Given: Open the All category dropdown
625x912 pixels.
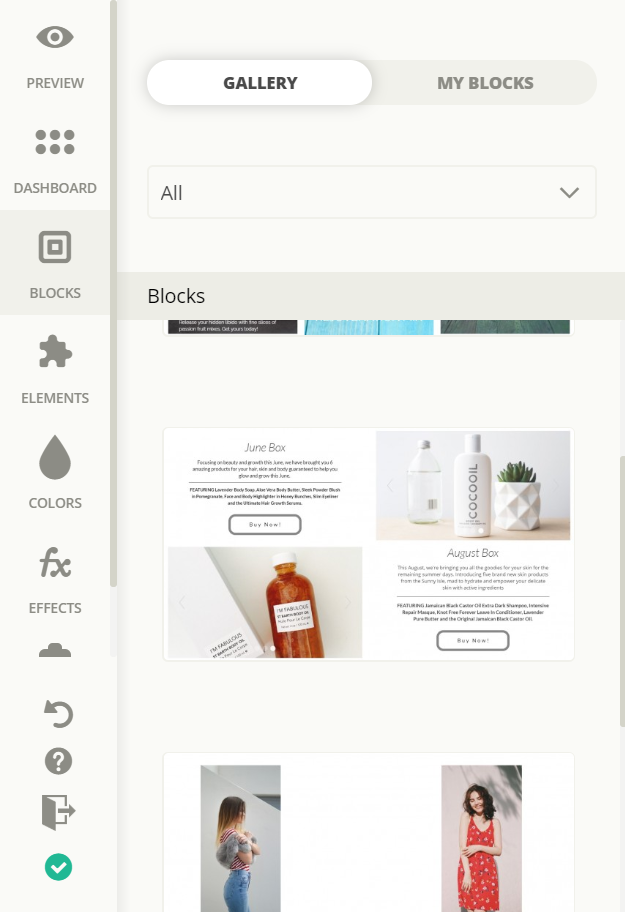Looking at the screenshot, I should (x=372, y=193).
